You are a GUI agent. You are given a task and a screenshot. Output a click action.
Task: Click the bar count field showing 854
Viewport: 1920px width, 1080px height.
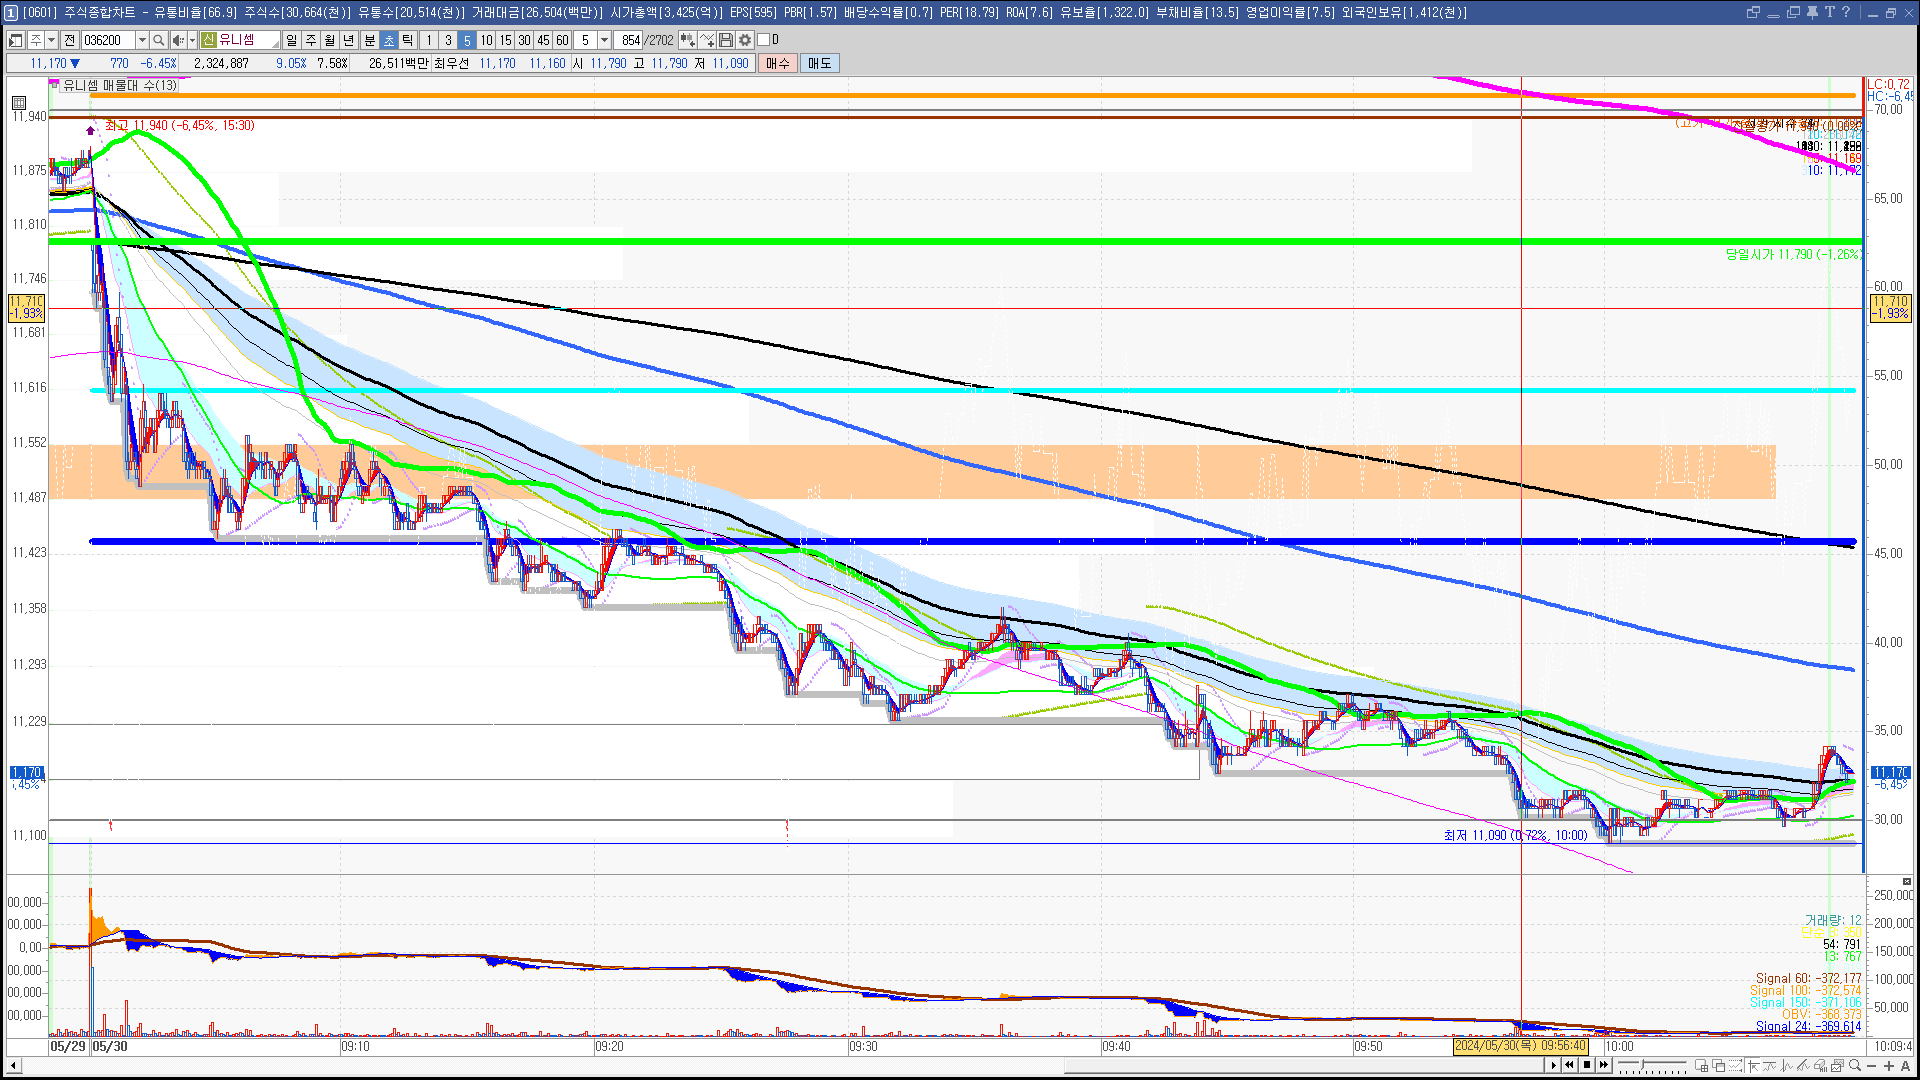point(629,40)
